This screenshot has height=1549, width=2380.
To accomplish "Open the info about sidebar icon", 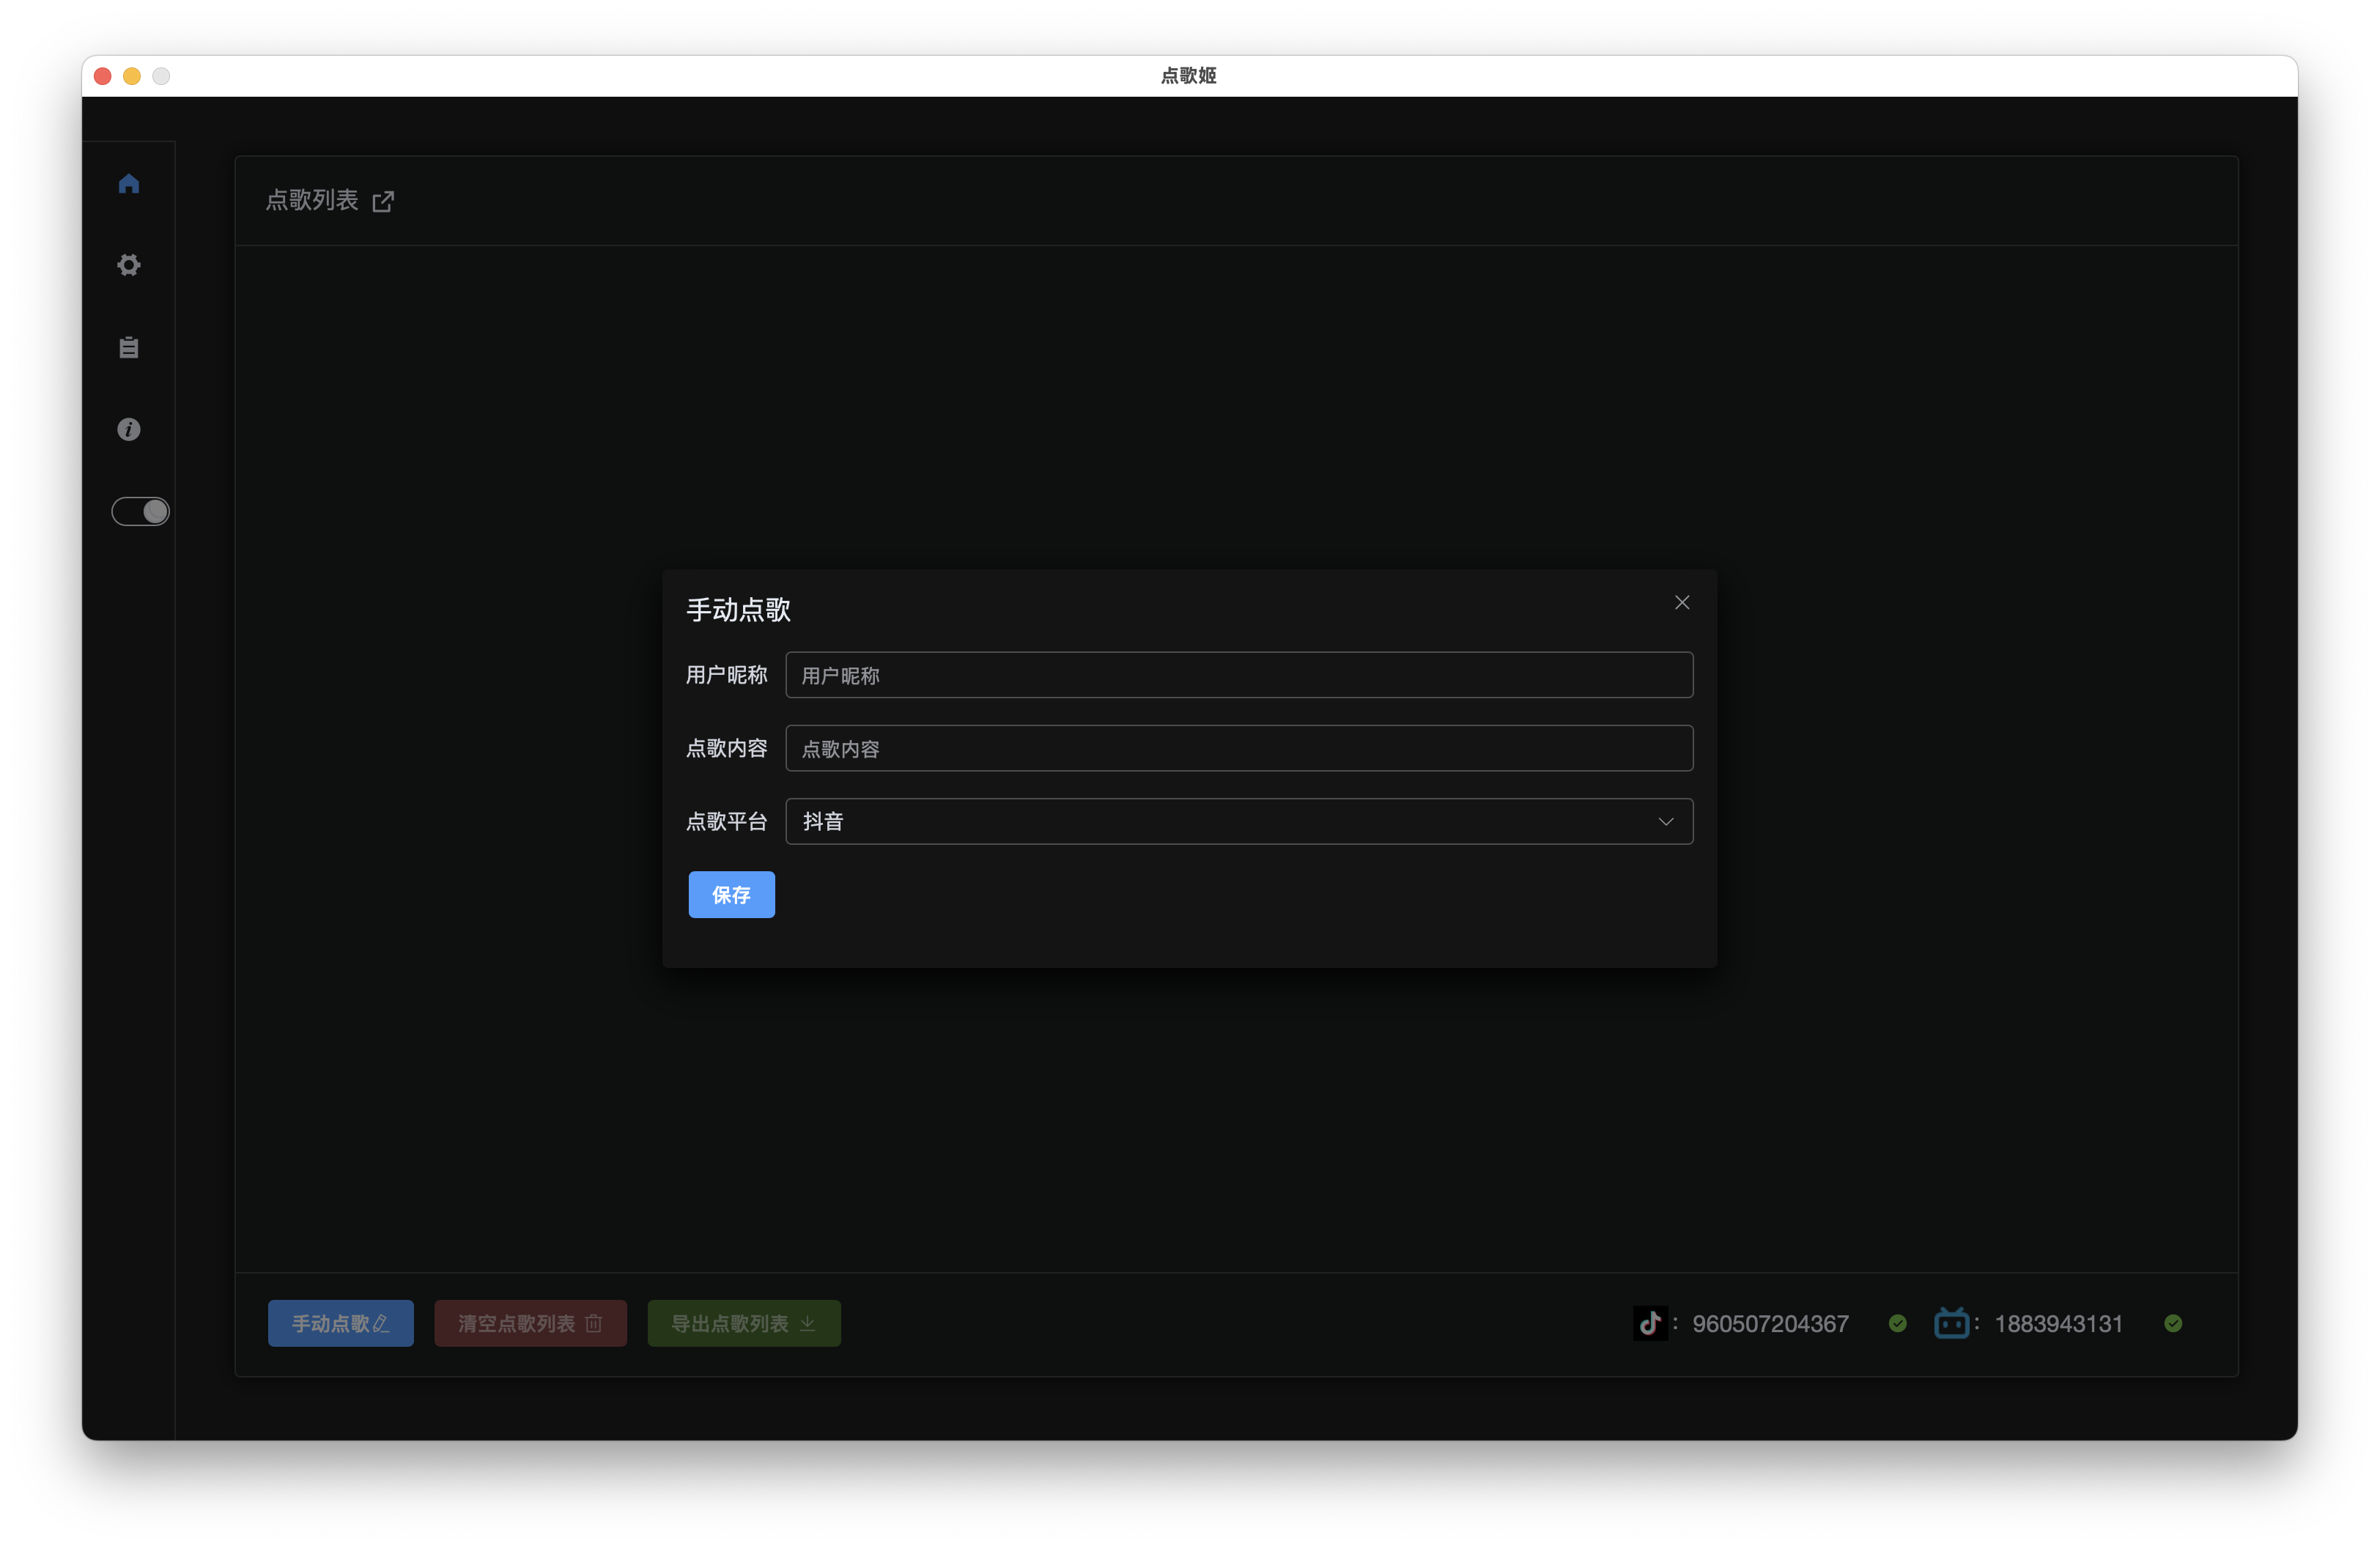I will pos(128,429).
